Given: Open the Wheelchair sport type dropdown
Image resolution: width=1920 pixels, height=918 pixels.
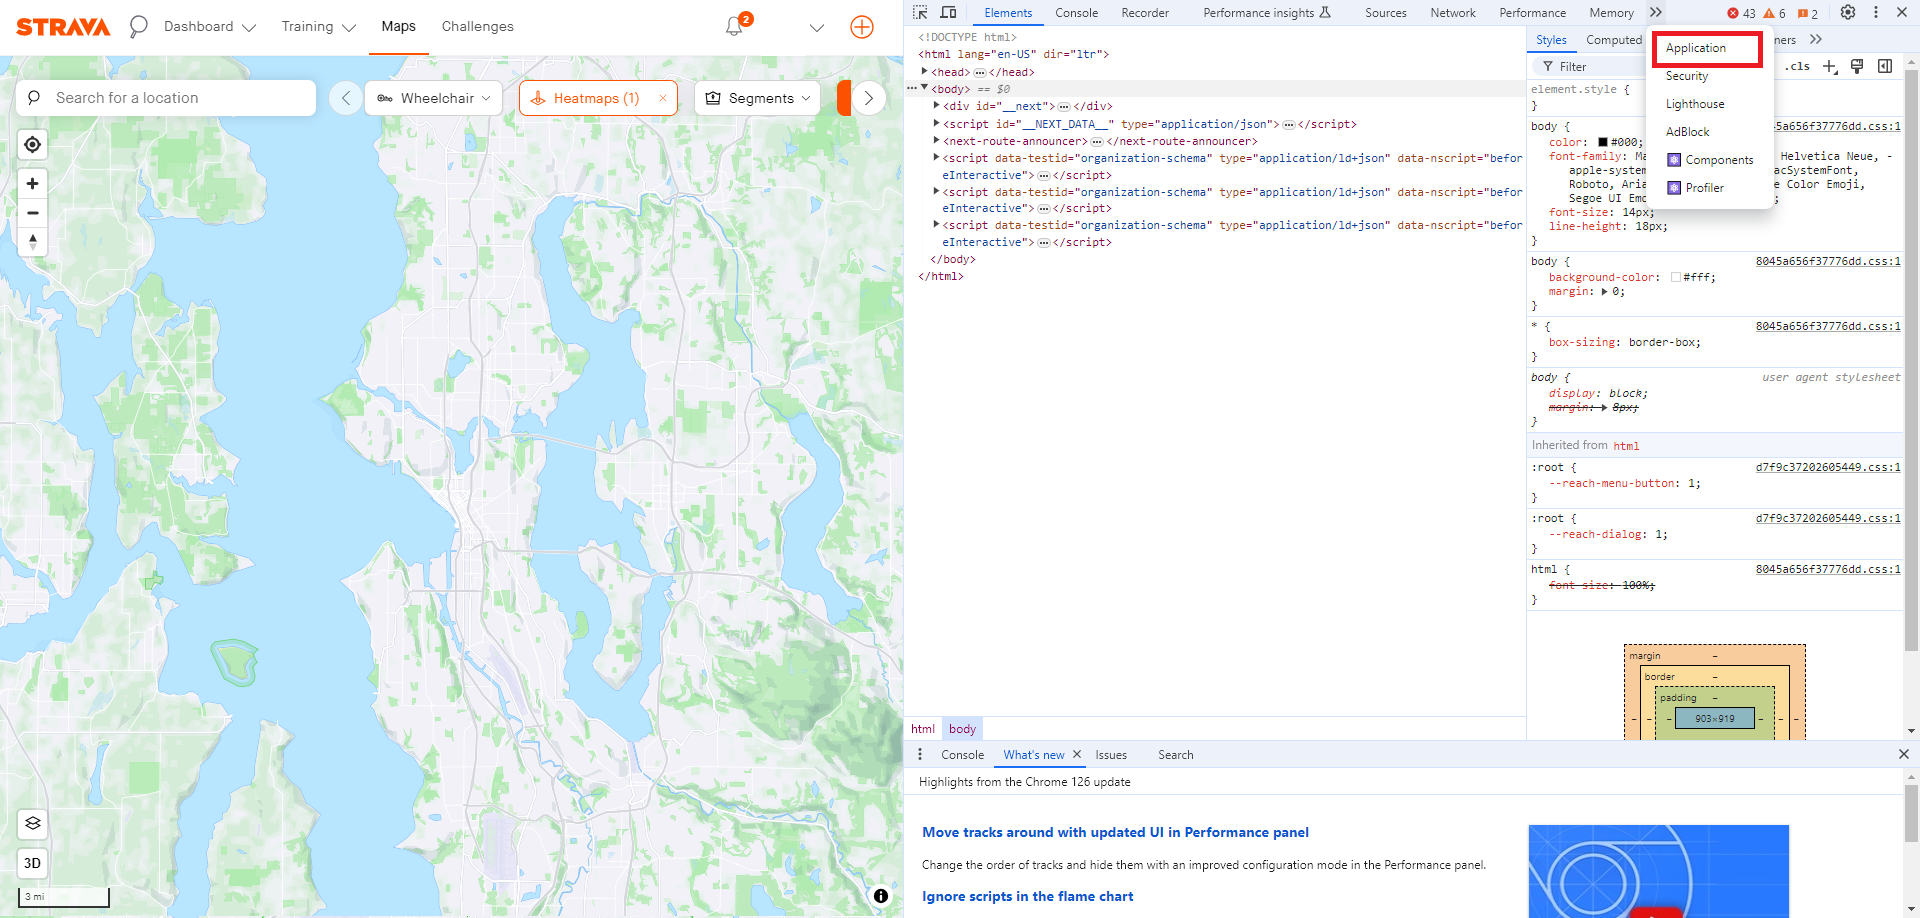Looking at the screenshot, I should coord(434,98).
